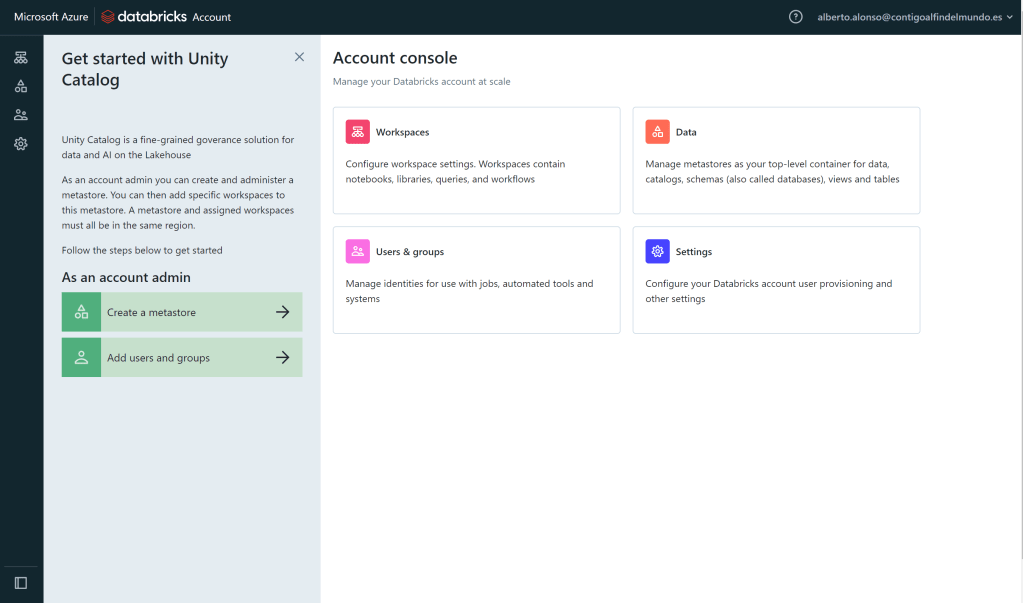Open Settings gear in left sidebar

pyautogui.click(x=21, y=144)
